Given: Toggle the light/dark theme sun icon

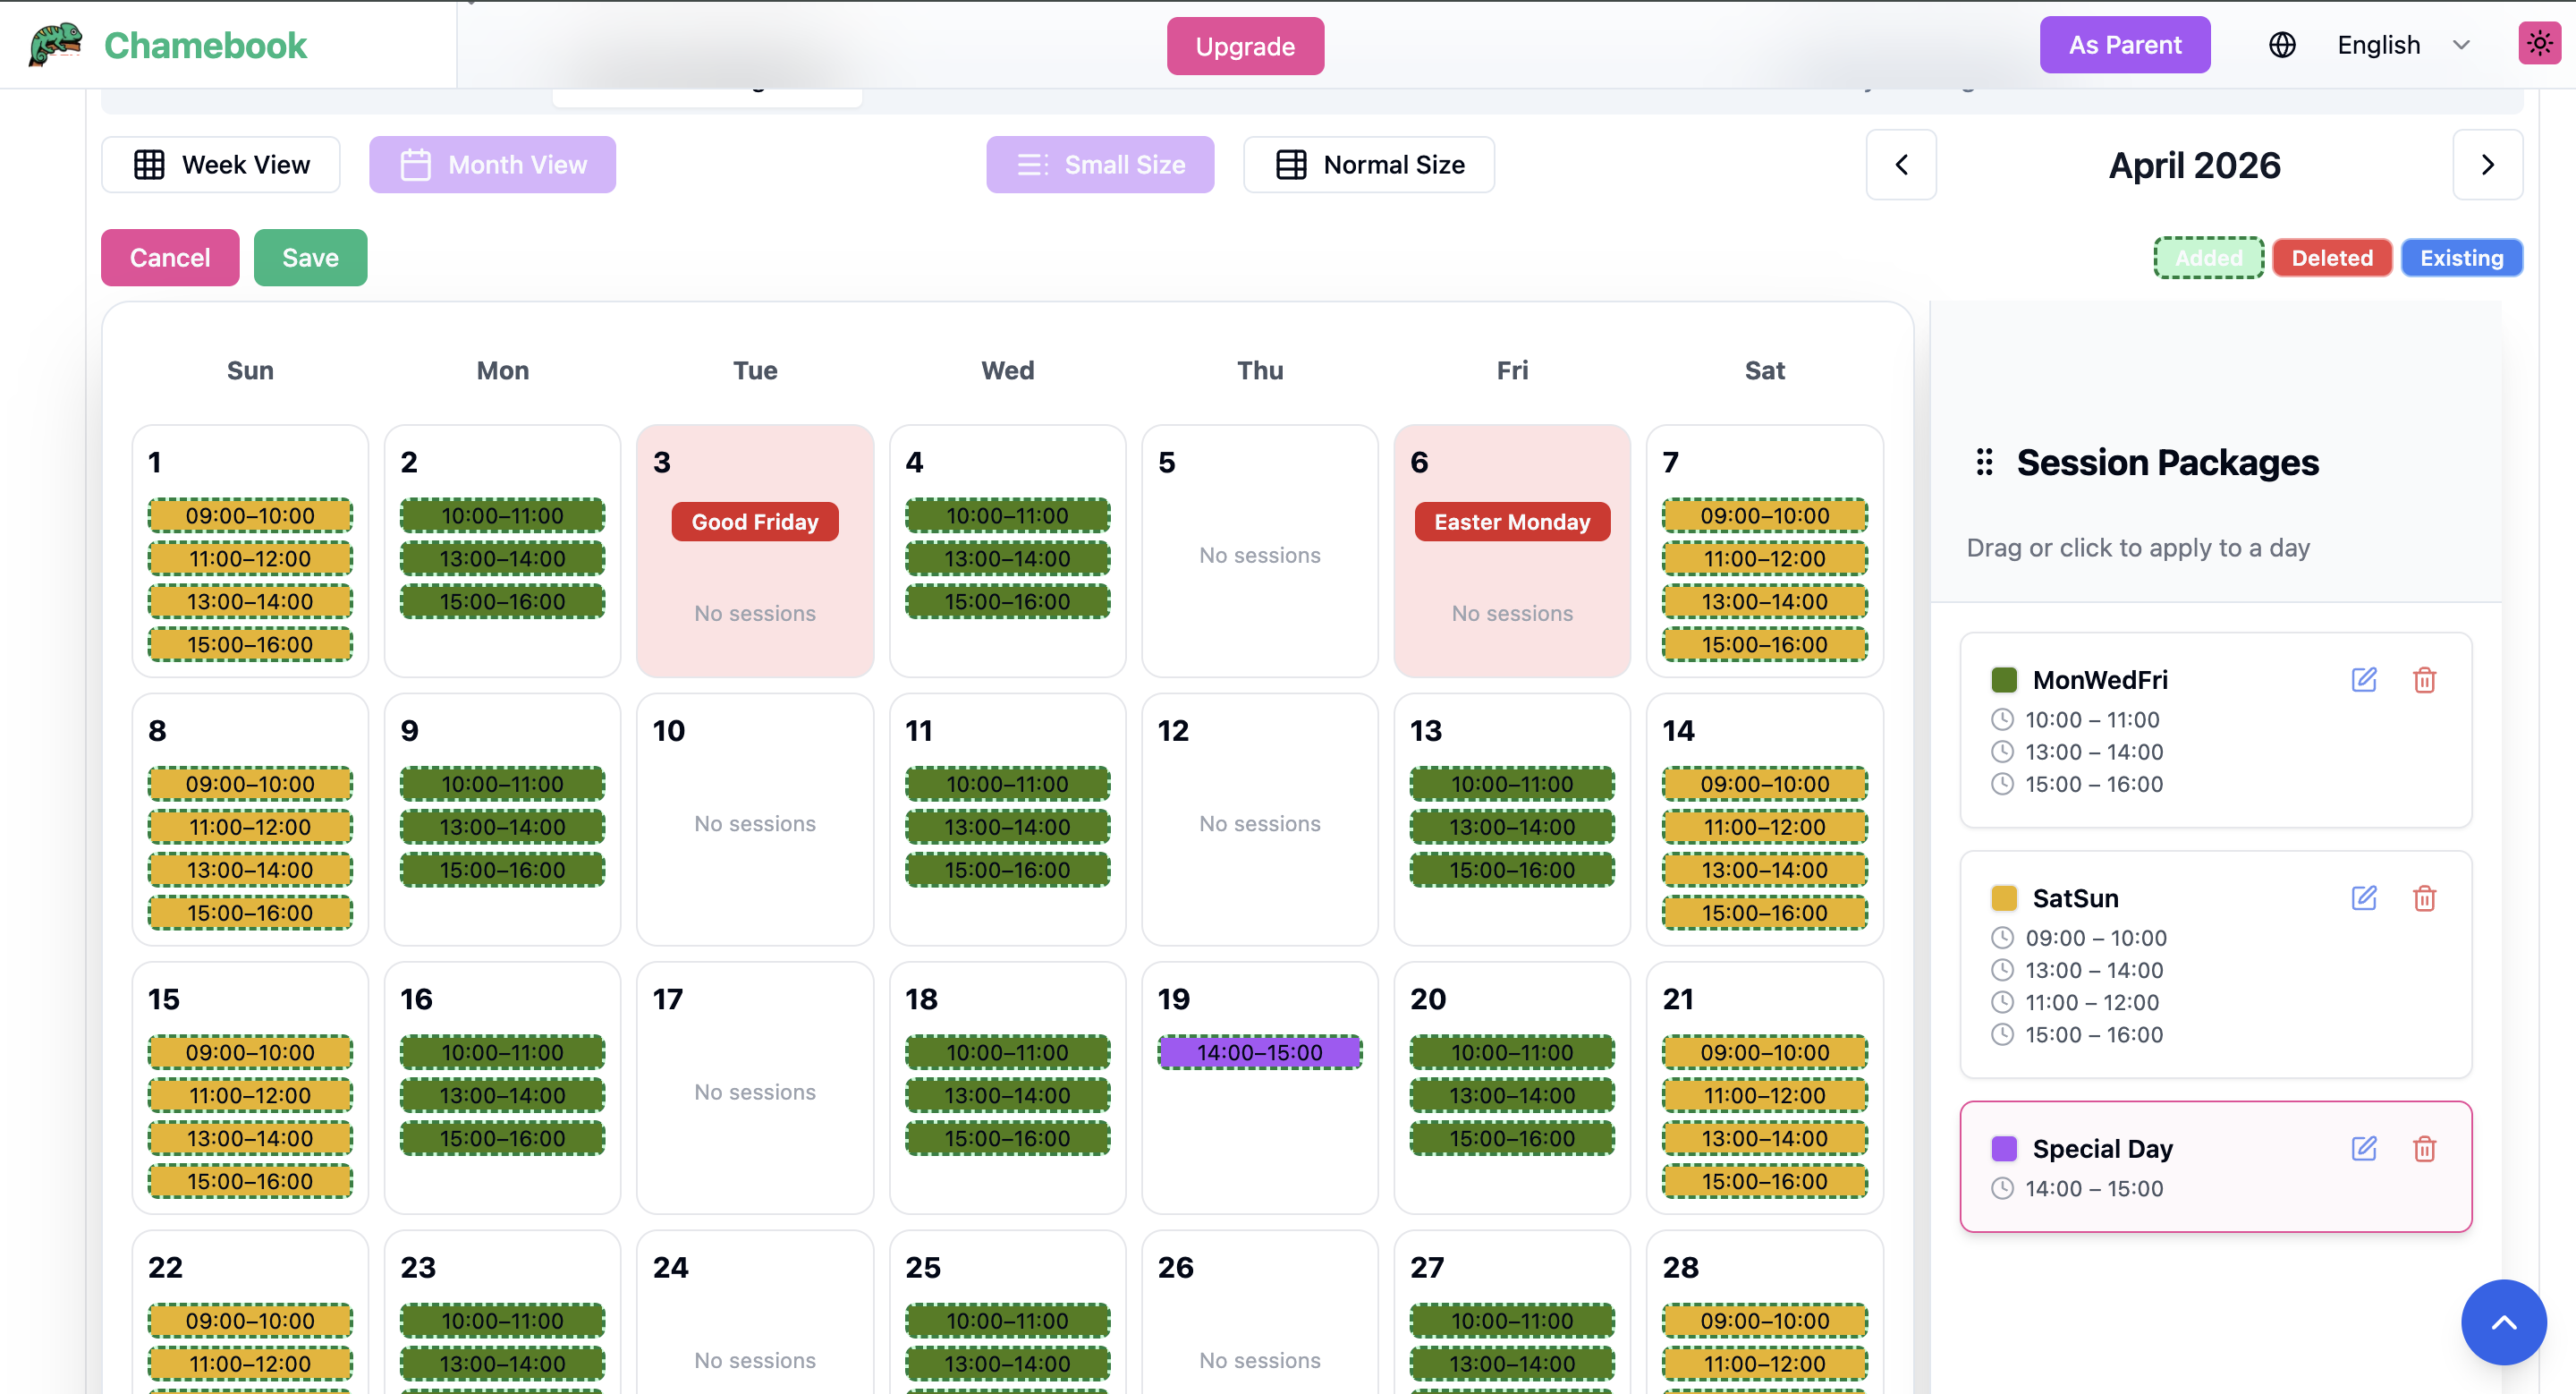Looking at the screenshot, I should (2539, 44).
